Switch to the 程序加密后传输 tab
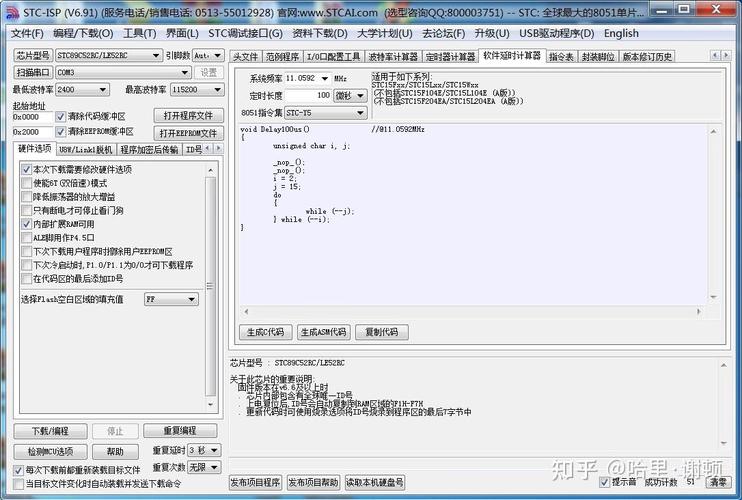 tap(149, 149)
